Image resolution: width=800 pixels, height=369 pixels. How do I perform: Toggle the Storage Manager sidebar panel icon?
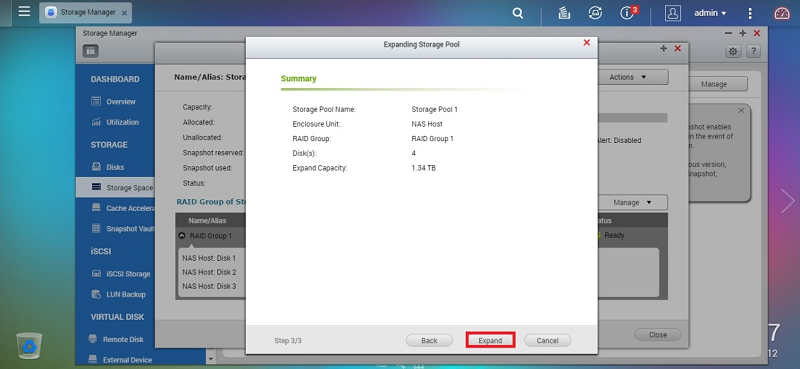pos(91,51)
